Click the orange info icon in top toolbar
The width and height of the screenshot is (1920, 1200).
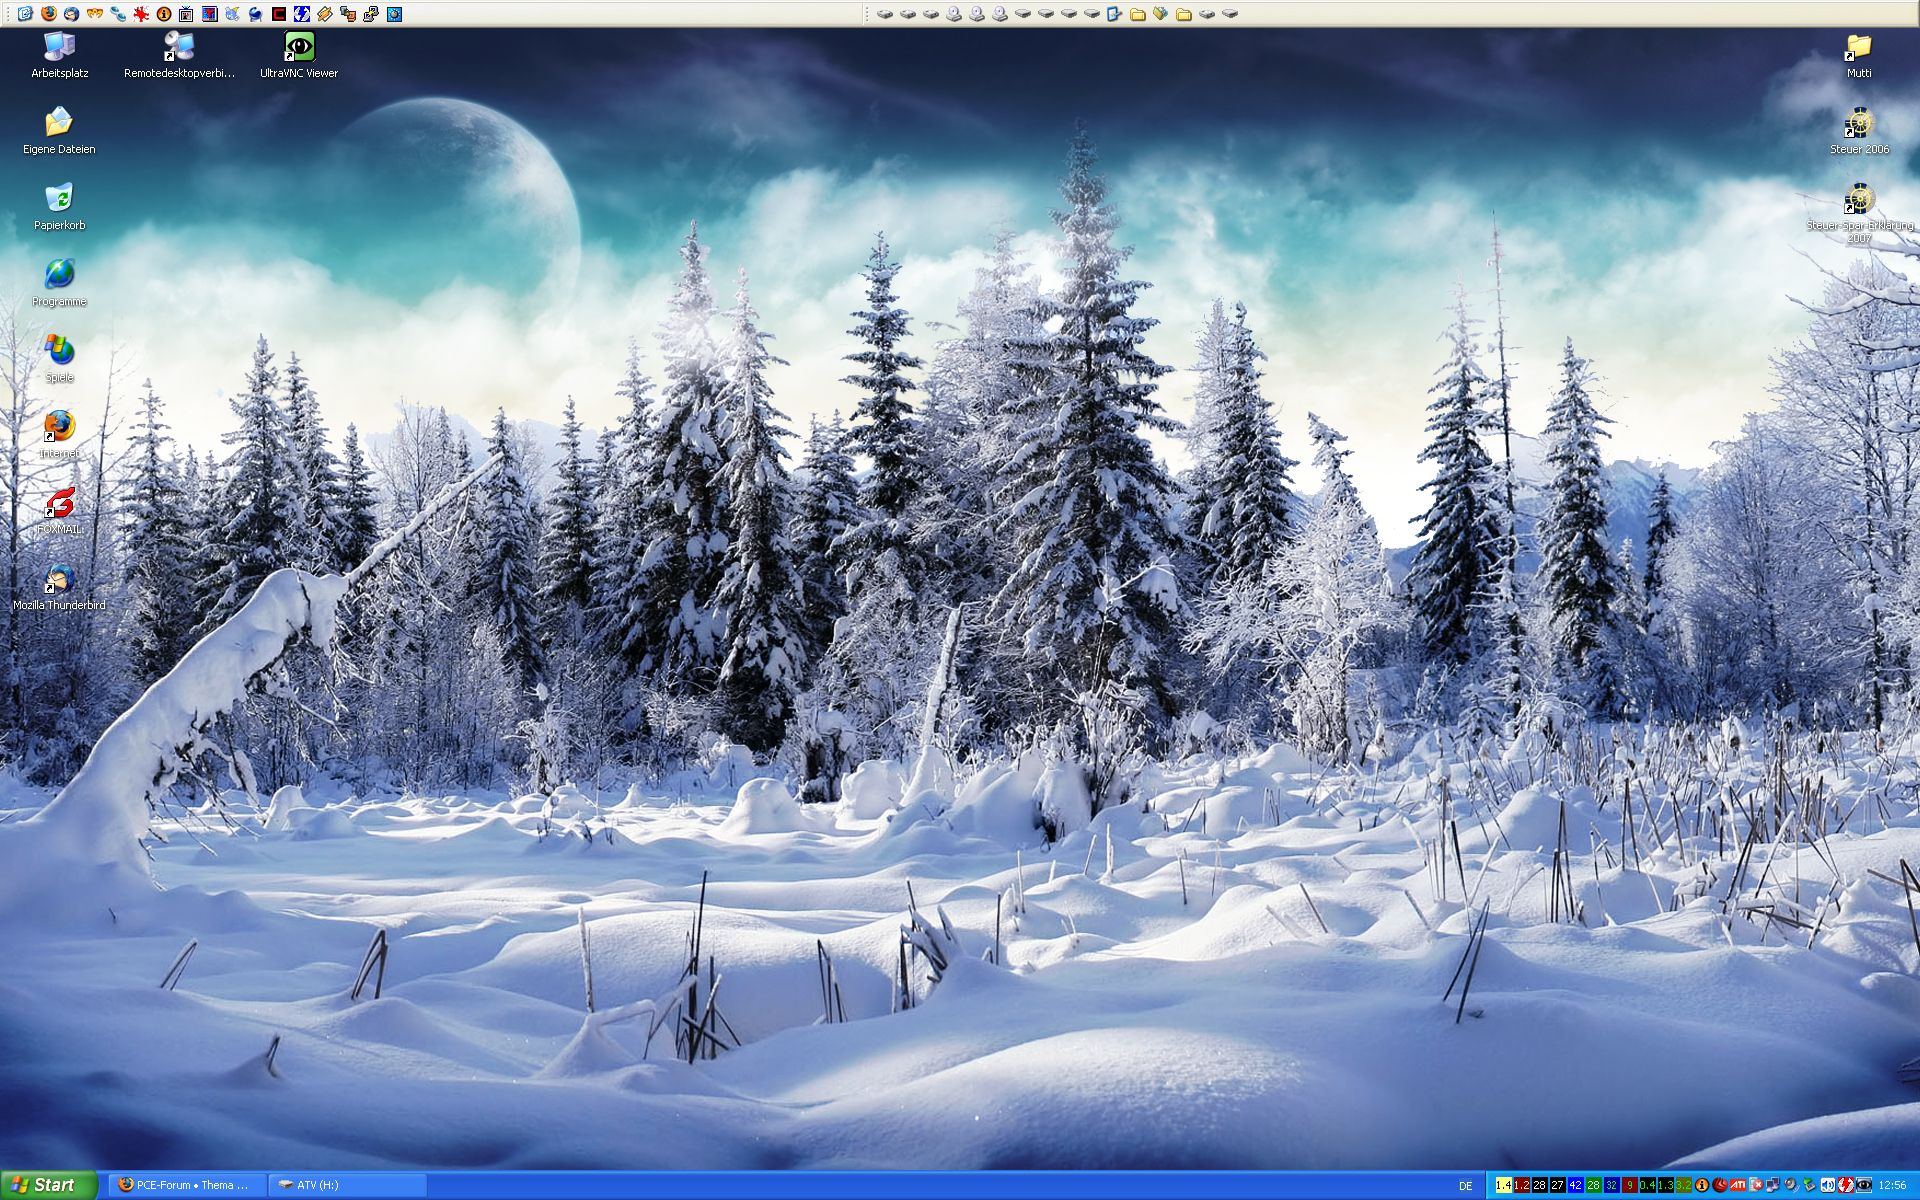[x=164, y=14]
